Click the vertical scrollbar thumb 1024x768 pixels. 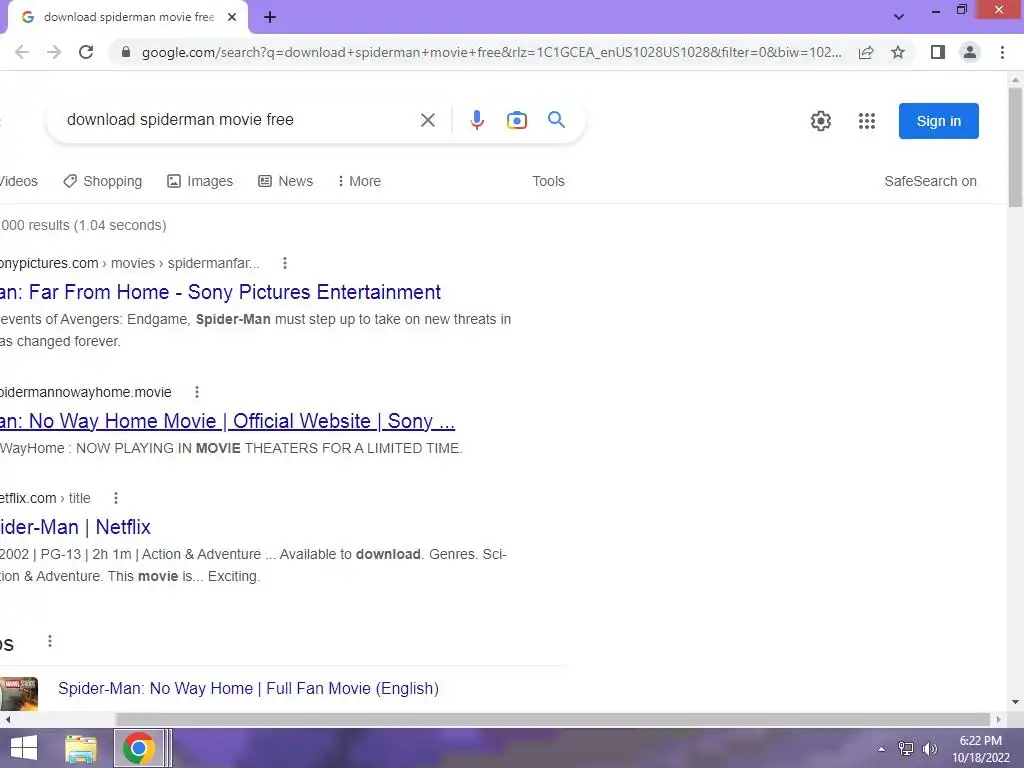(x=1015, y=148)
